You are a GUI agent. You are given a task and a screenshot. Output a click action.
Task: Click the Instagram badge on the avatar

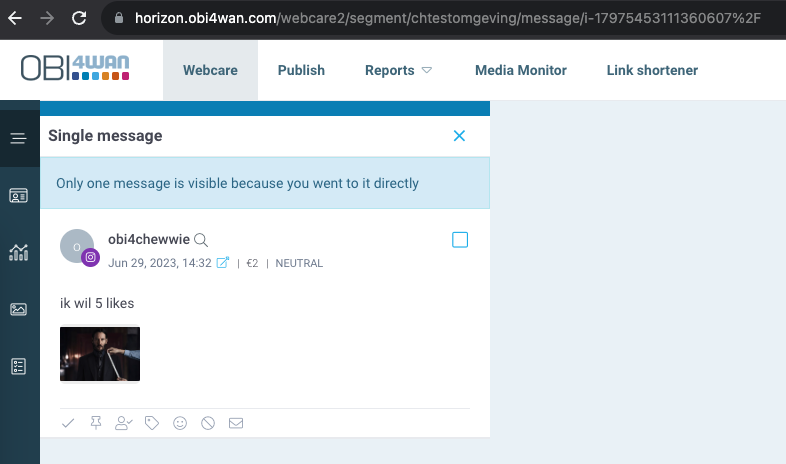[x=90, y=258]
